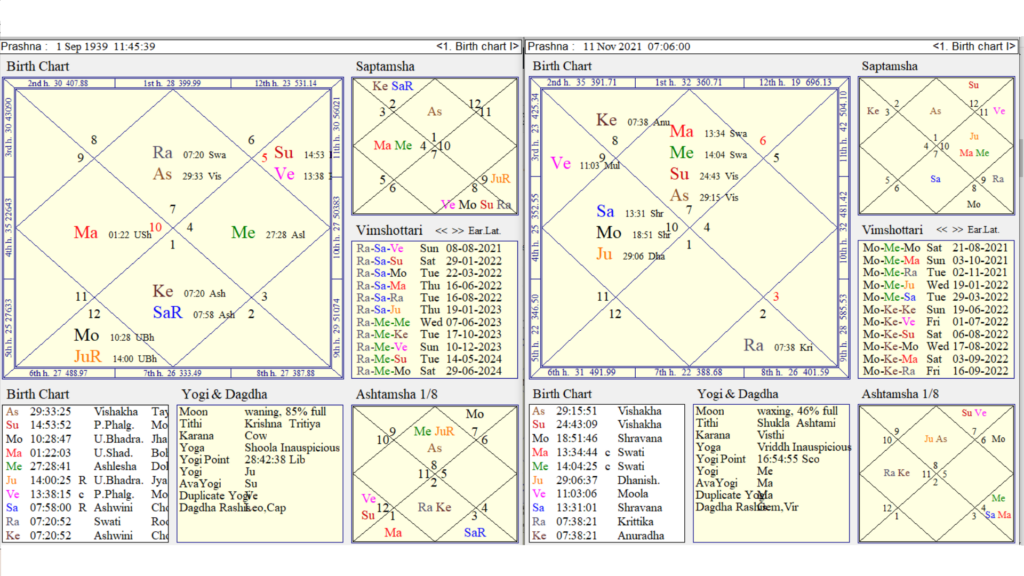
Task: Click the "Vriddh Inauspicious" Yoga entry
Action: (804, 447)
